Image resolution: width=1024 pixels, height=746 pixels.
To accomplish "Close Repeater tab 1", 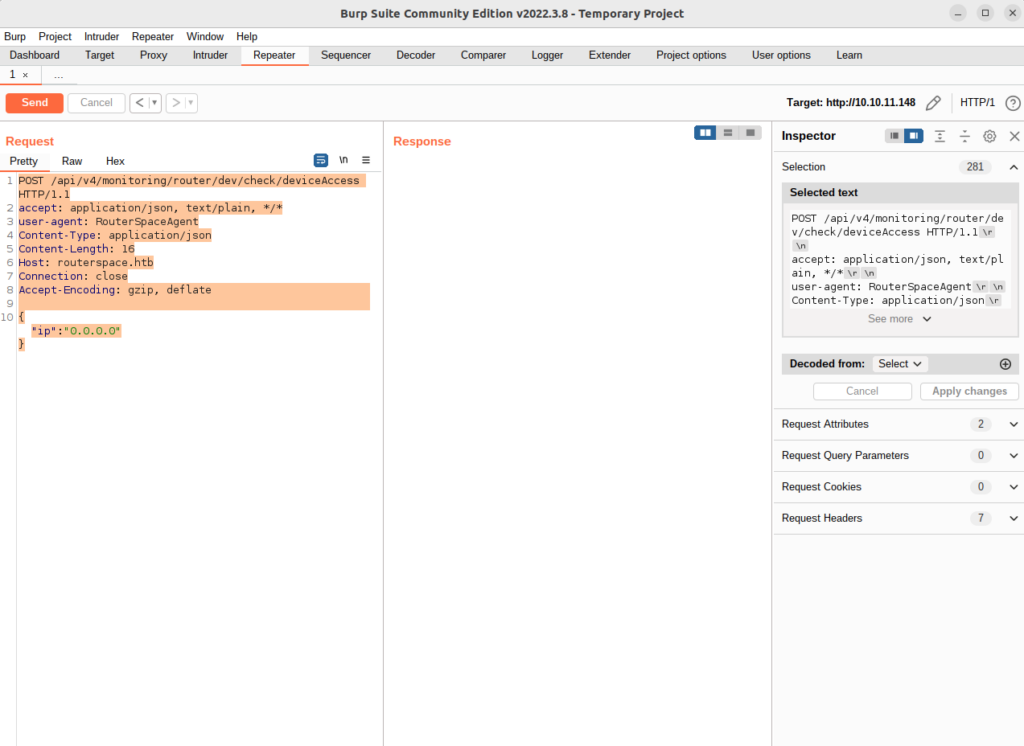I will click(x=25, y=75).
